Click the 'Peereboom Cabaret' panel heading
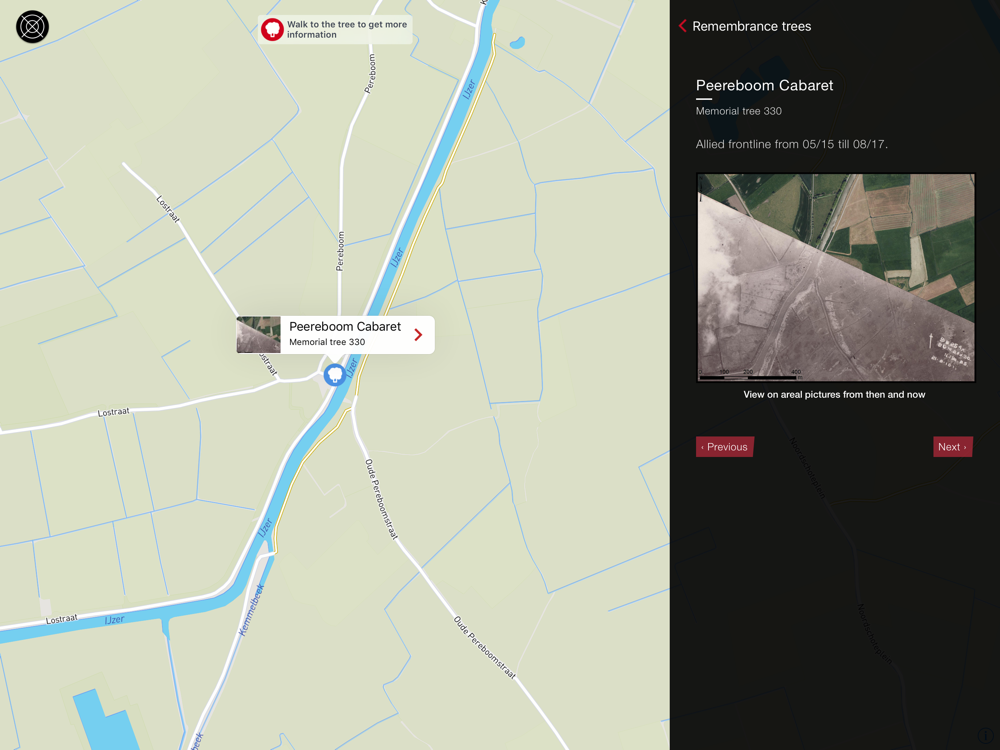The width and height of the screenshot is (1000, 750). pyautogui.click(x=764, y=85)
